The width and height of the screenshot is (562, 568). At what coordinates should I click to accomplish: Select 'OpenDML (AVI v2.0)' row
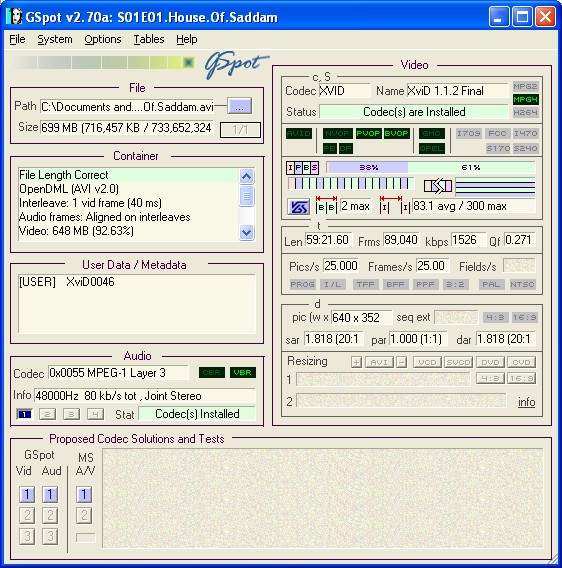click(129, 189)
